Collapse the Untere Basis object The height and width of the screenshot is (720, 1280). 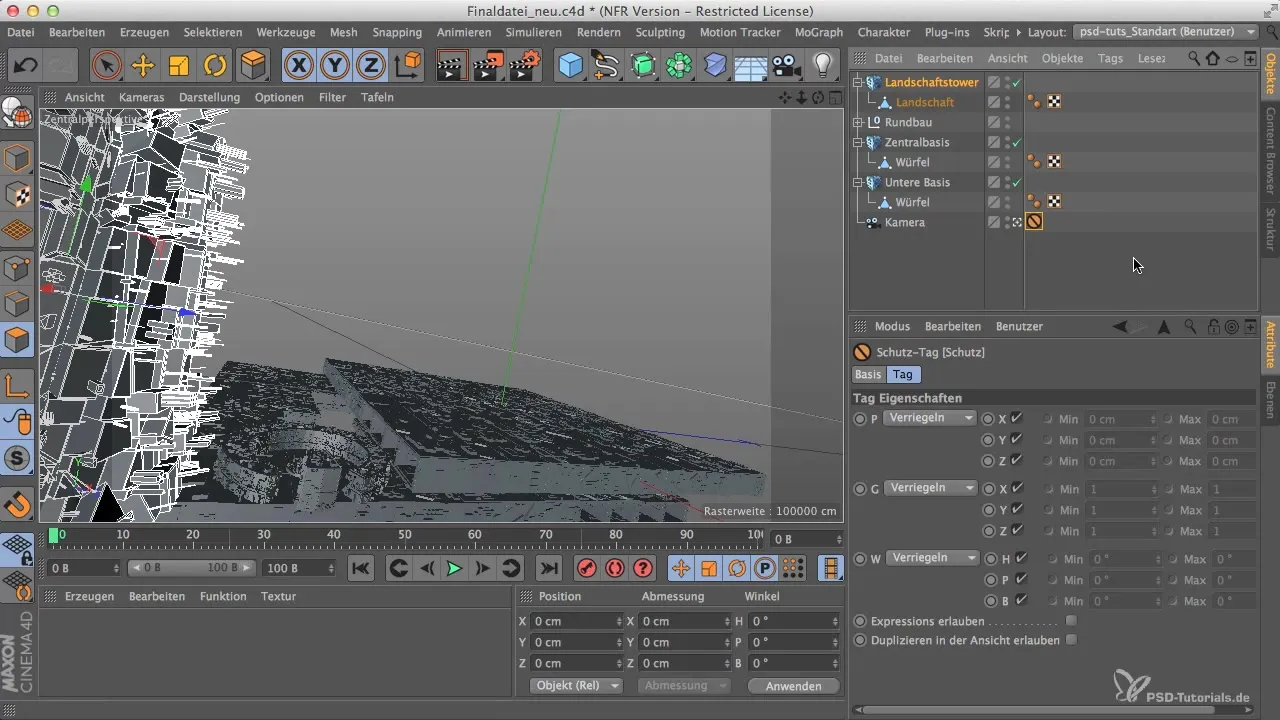coord(857,182)
